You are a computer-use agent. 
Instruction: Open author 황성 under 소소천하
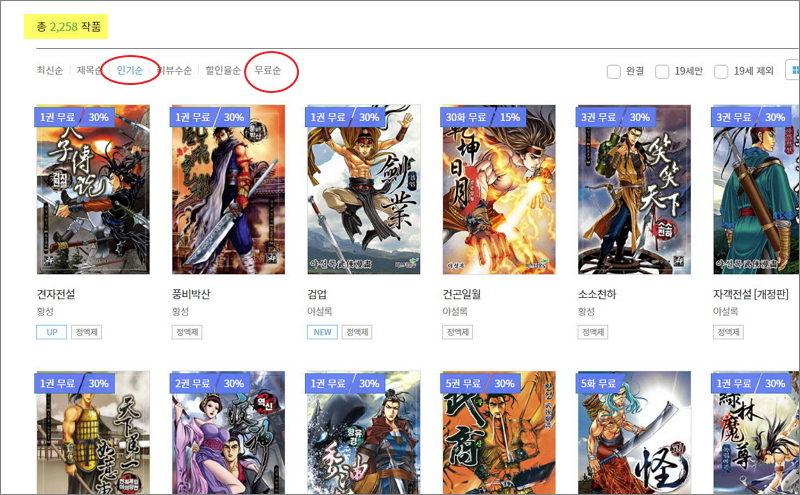point(586,311)
